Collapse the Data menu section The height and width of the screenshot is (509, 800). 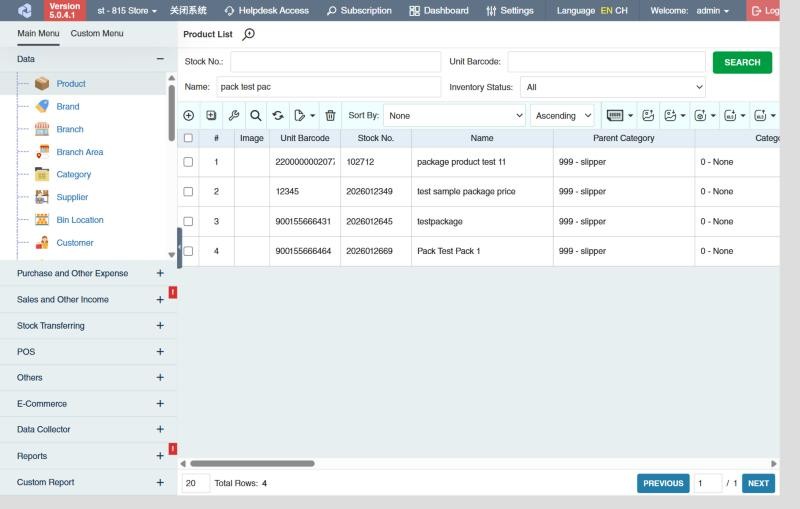click(x=160, y=59)
